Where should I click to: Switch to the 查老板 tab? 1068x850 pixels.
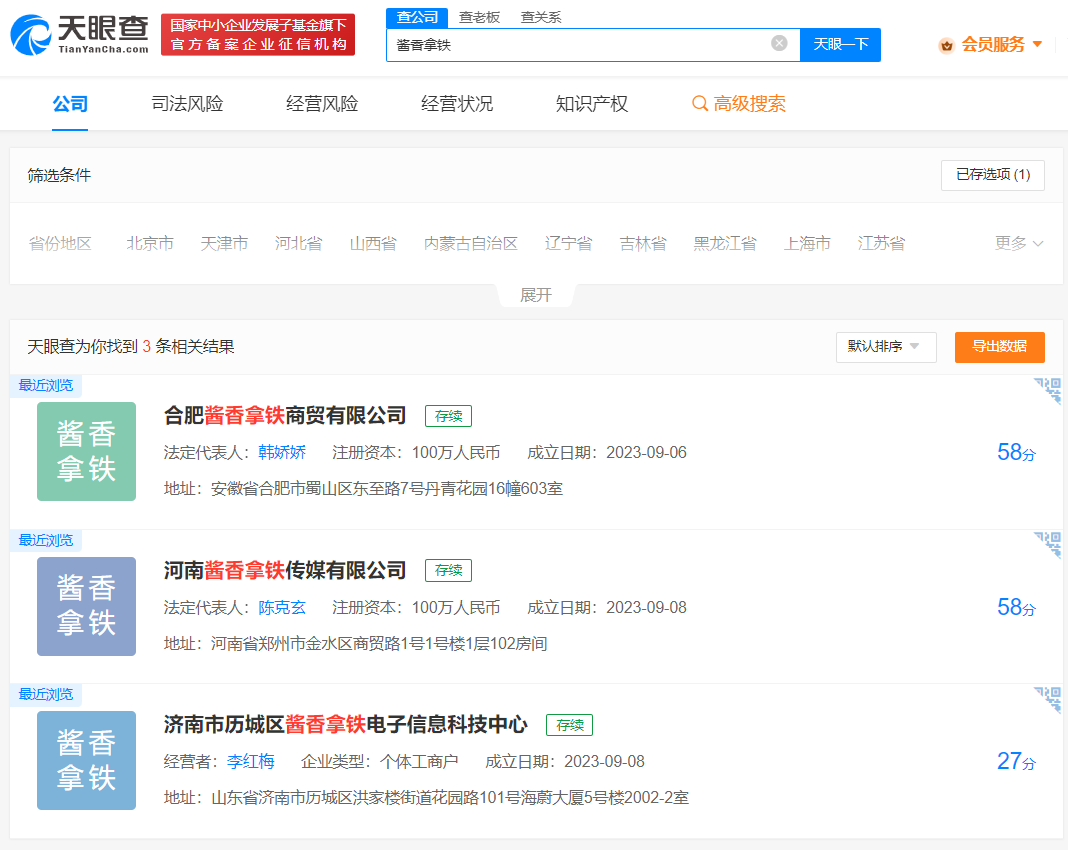click(x=478, y=17)
